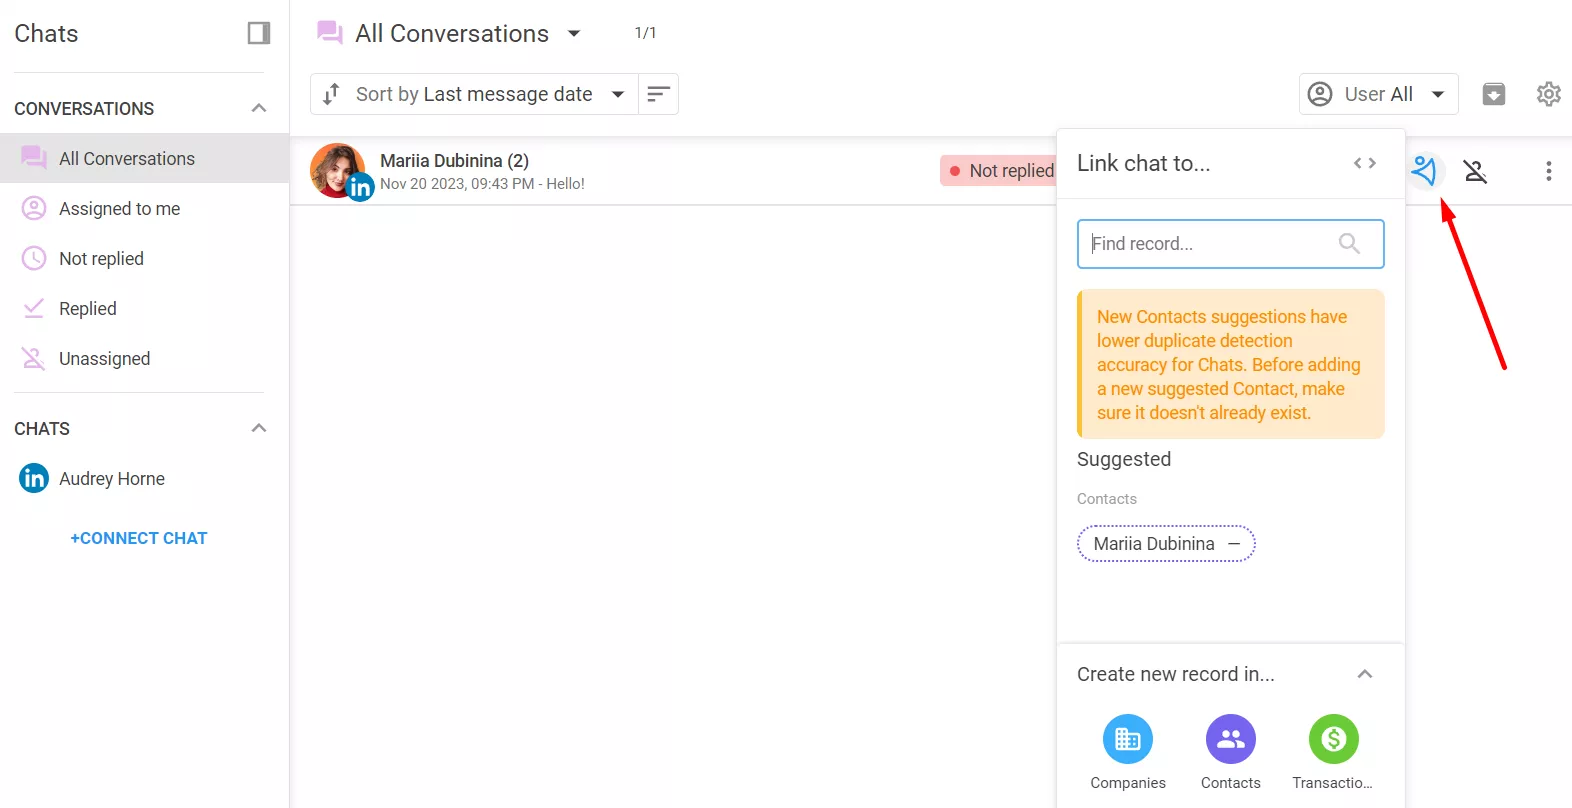Open Assigned to me conversations
This screenshot has height=808, width=1572.
144,208
